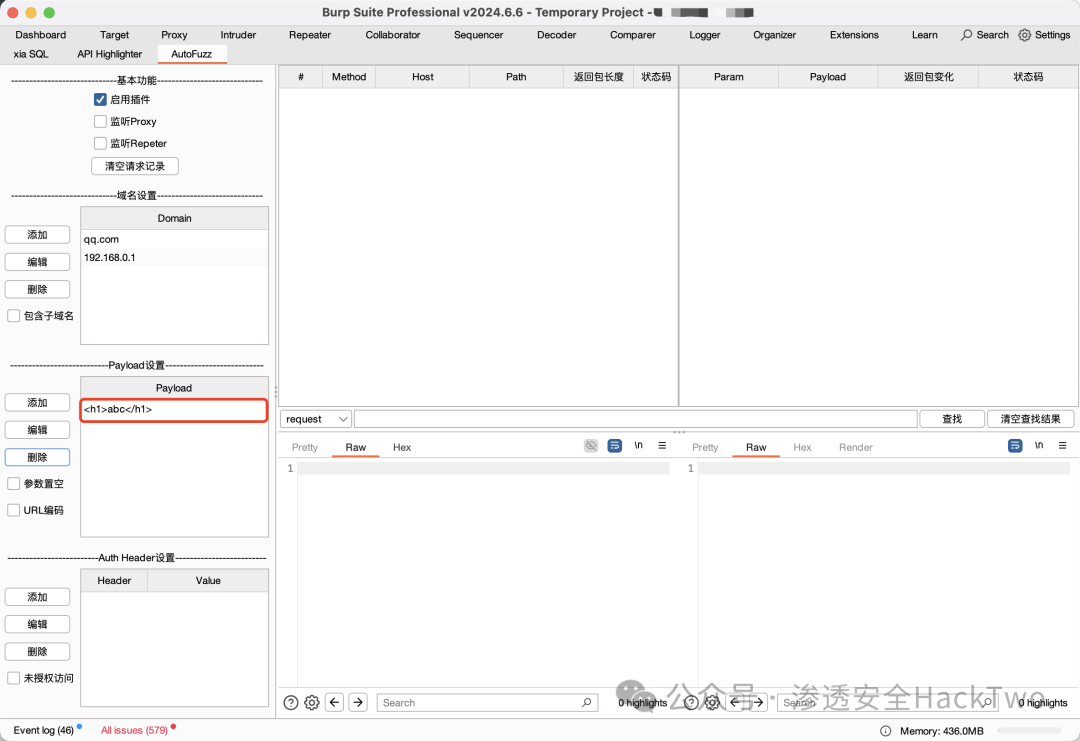The image size is (1080, 741).
Task: Toggle word wrap icon in request editor
Action: tap(614, 446)
